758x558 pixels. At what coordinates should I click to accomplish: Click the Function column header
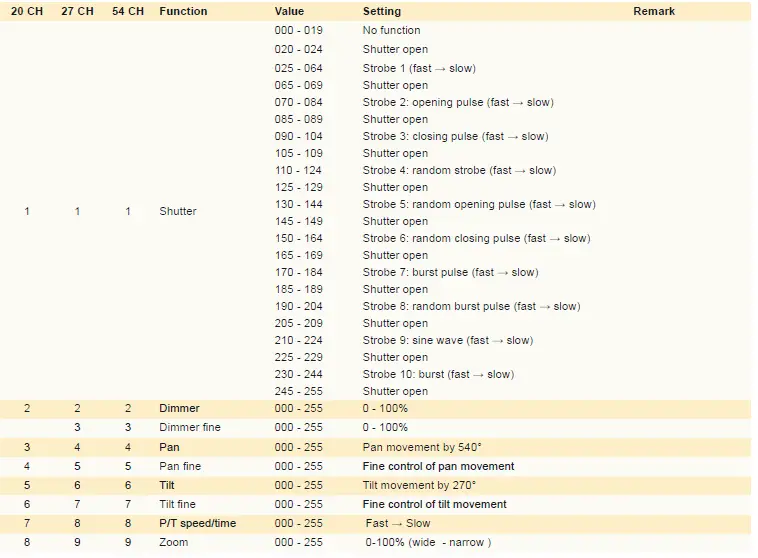pos(183,11)
